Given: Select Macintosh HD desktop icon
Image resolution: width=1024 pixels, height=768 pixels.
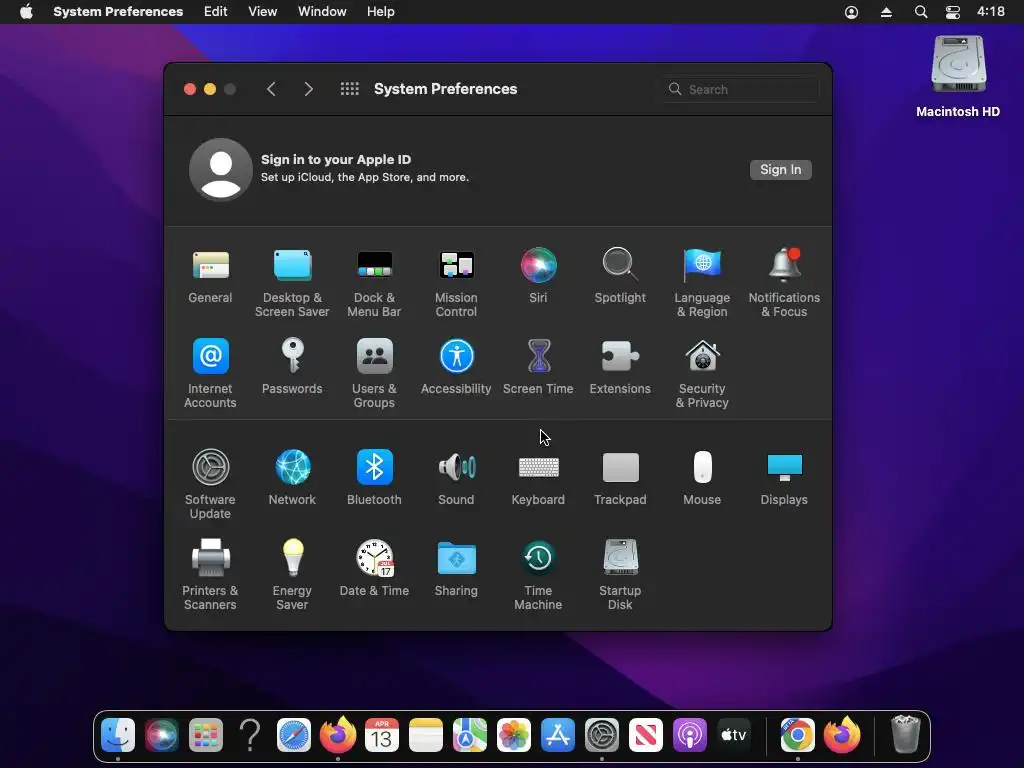Looking at the screenshot, I should coord(958,64).
